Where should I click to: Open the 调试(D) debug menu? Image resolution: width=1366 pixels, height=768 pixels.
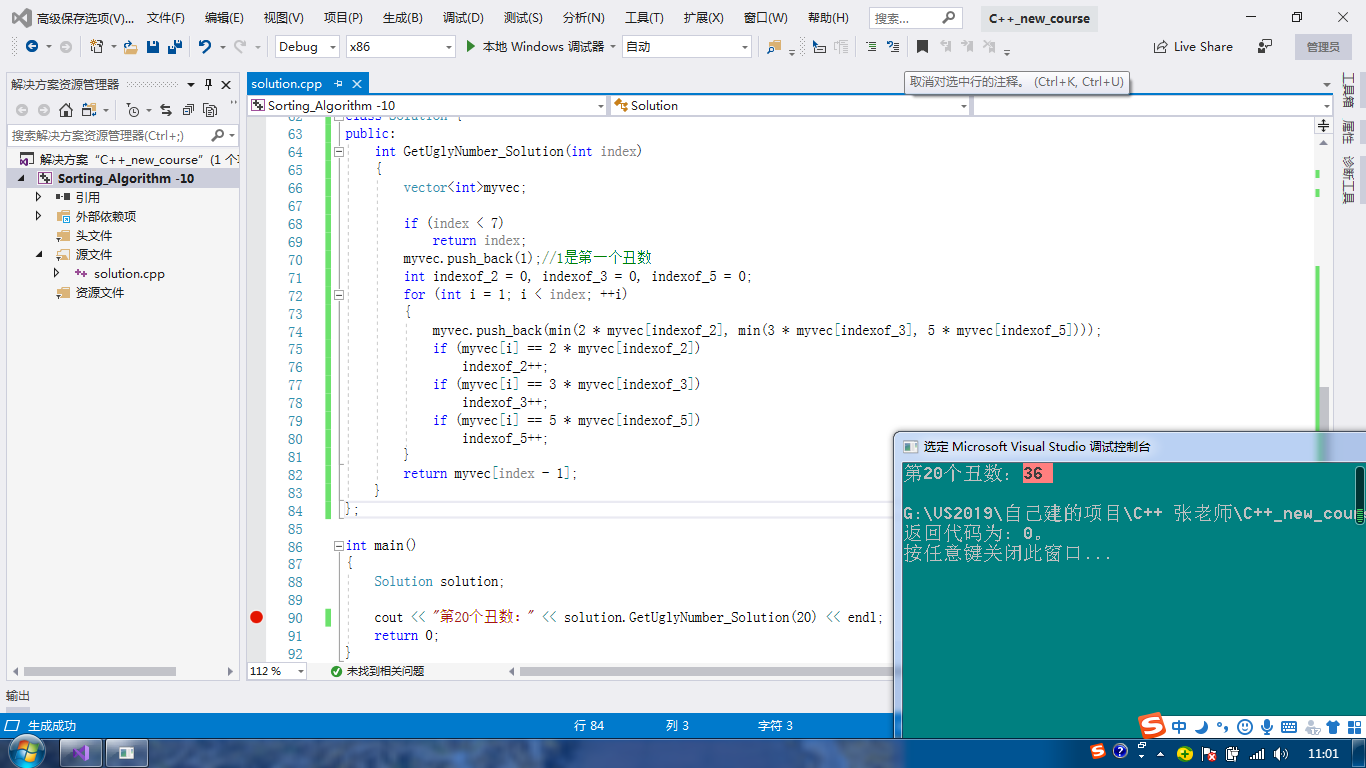tap(463, 18)
